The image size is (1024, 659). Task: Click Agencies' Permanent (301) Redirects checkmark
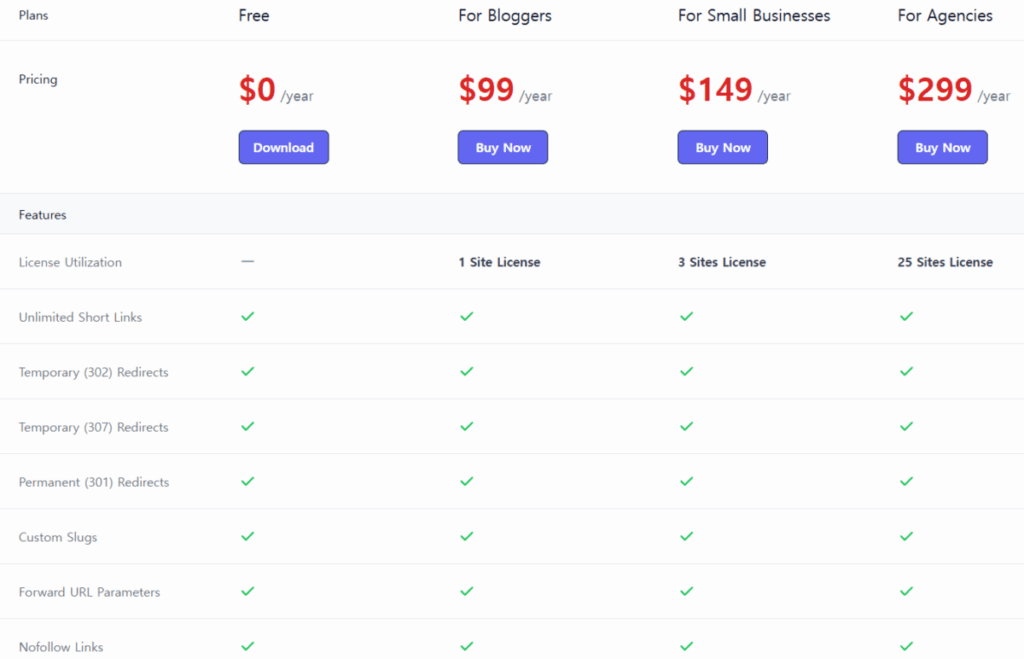coord(906,481)
